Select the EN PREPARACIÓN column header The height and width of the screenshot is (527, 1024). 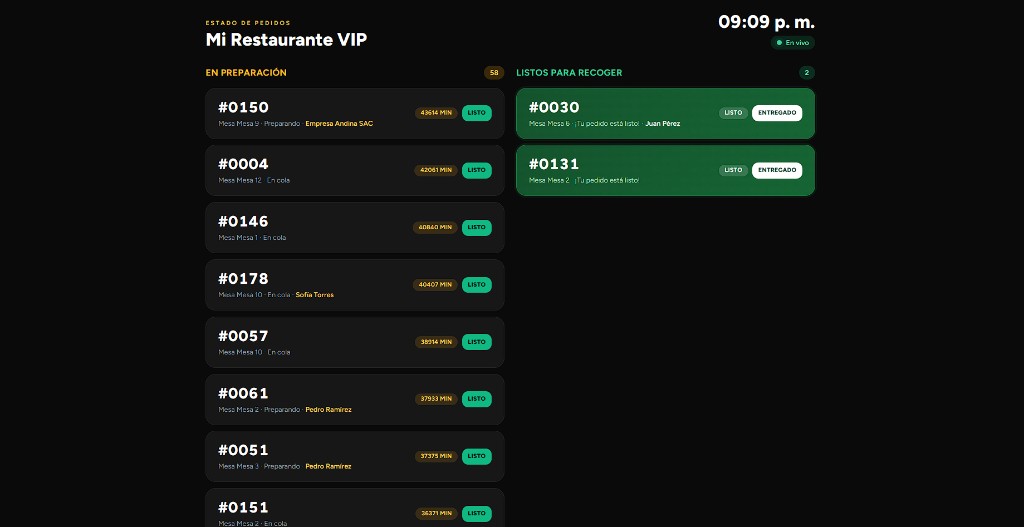point(246,72)
